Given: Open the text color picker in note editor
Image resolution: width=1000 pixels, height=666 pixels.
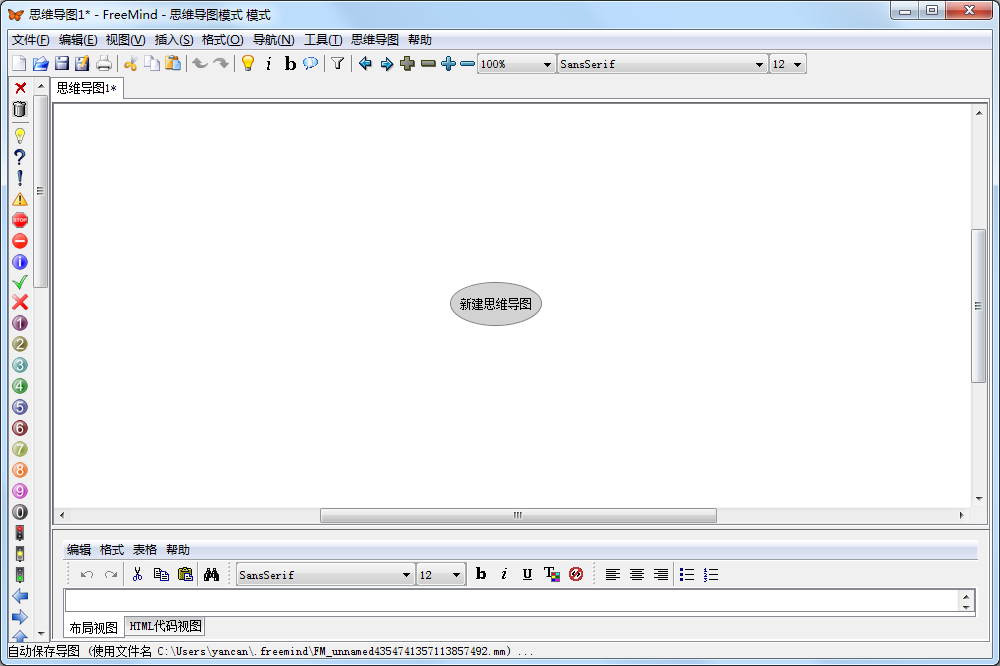Looking at the screenshot, I should click(x=551, y=575).
